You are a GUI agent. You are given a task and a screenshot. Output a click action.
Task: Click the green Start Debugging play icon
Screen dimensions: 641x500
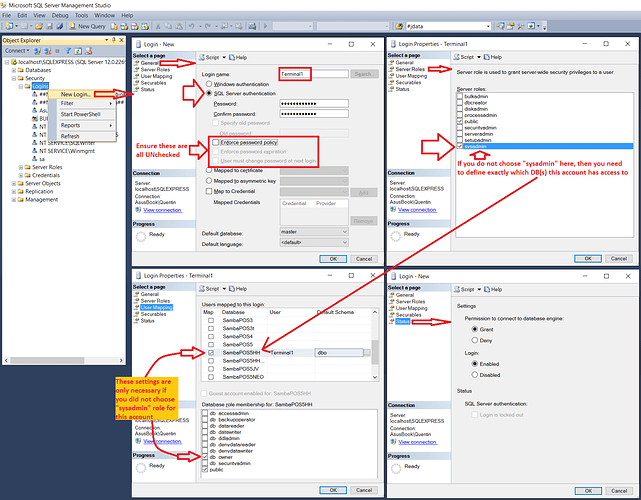[265, 26]
